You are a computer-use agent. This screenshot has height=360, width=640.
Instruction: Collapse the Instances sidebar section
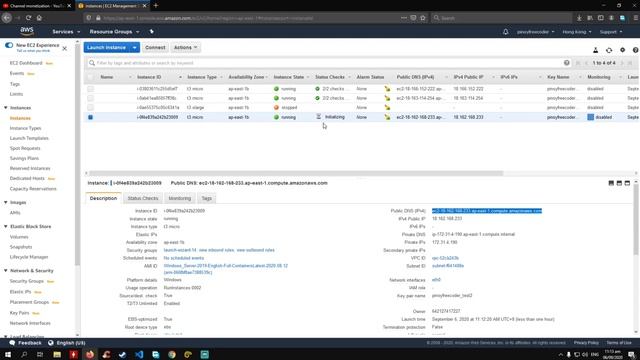6,108
